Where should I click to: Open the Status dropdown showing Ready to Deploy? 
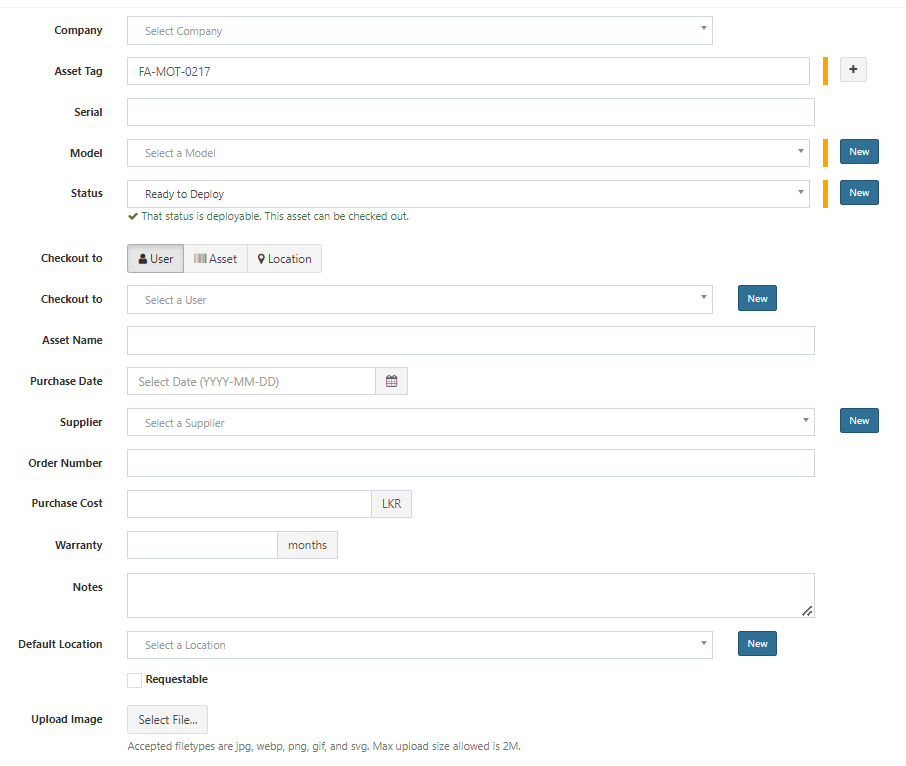click(467, 194)
